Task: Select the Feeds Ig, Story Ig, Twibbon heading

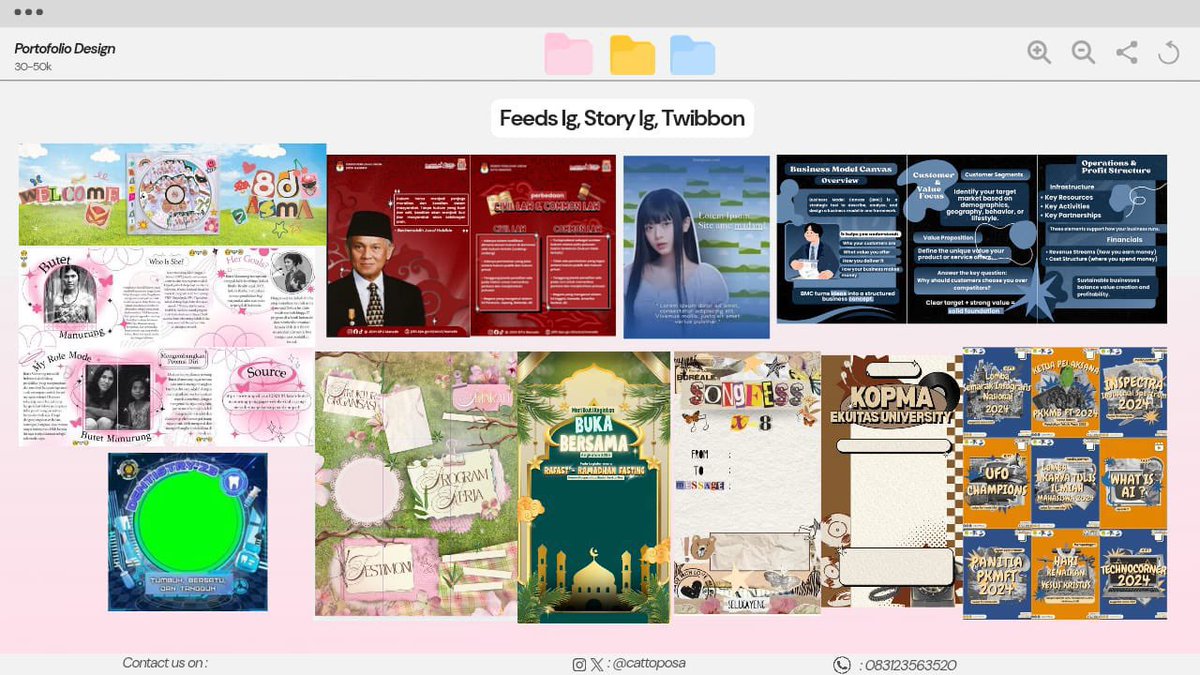Action: tap(622, 118)
